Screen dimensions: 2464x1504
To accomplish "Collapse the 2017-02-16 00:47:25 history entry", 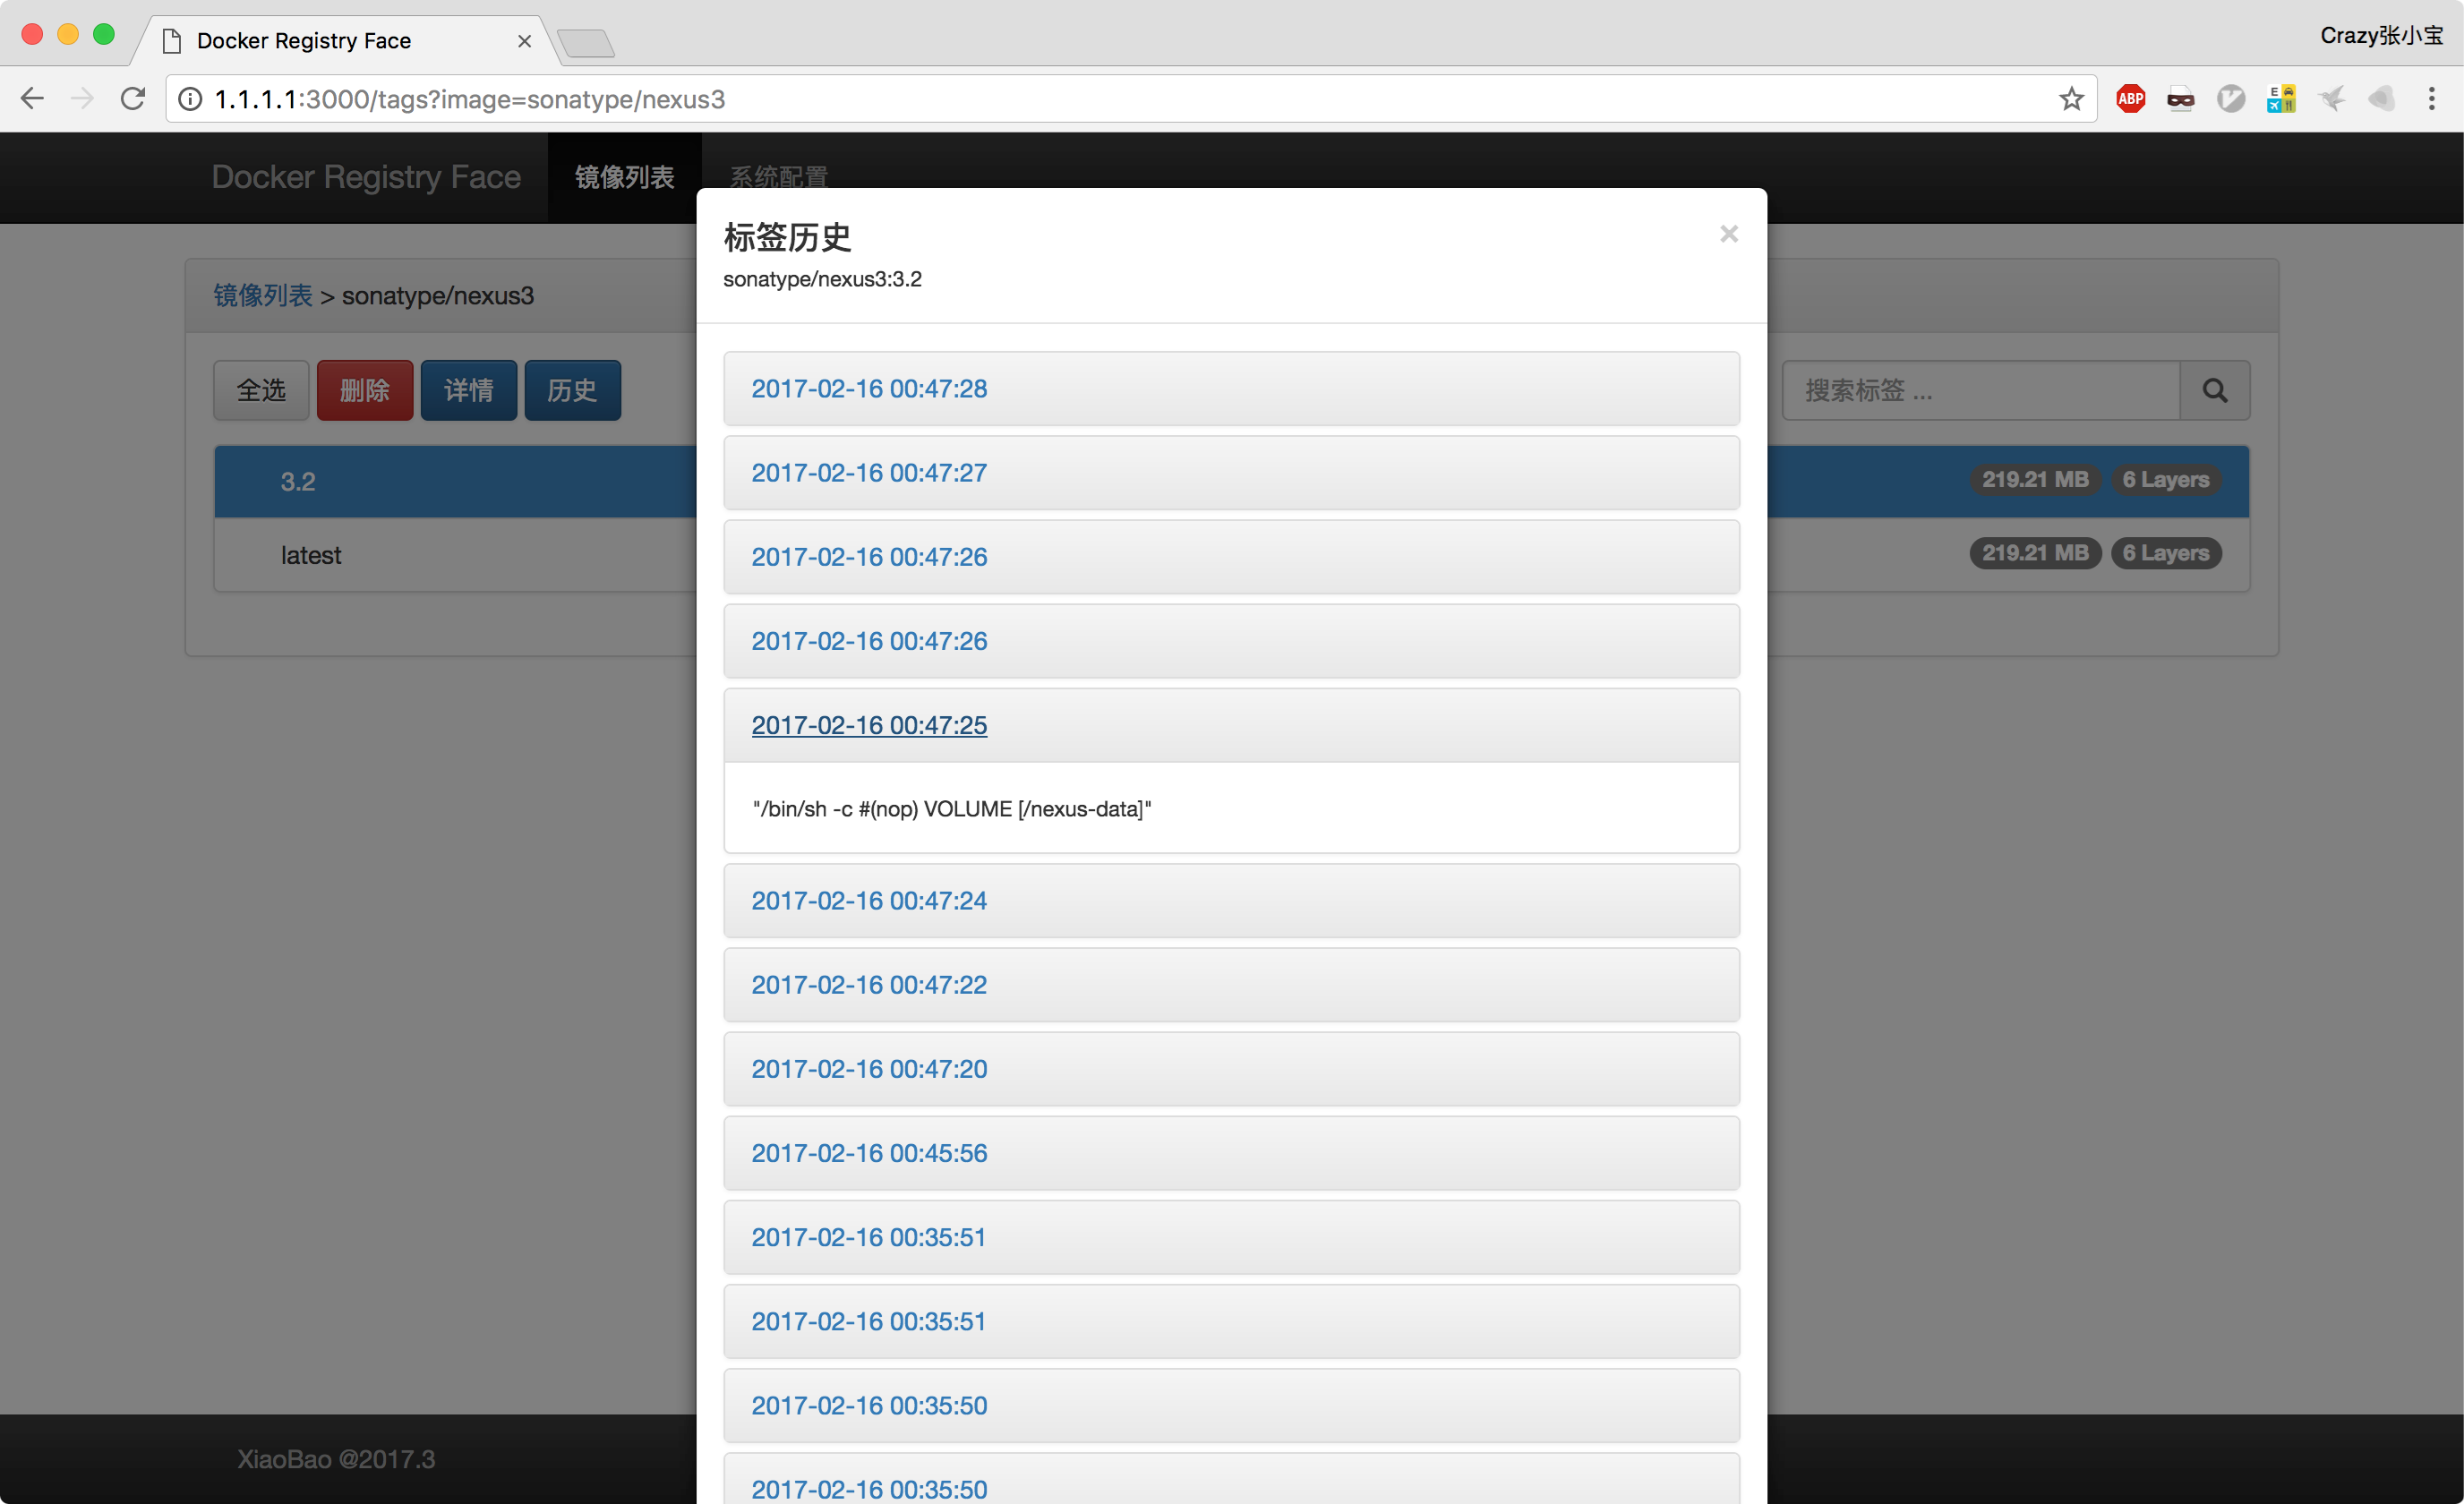I will (x=868, y=725).
